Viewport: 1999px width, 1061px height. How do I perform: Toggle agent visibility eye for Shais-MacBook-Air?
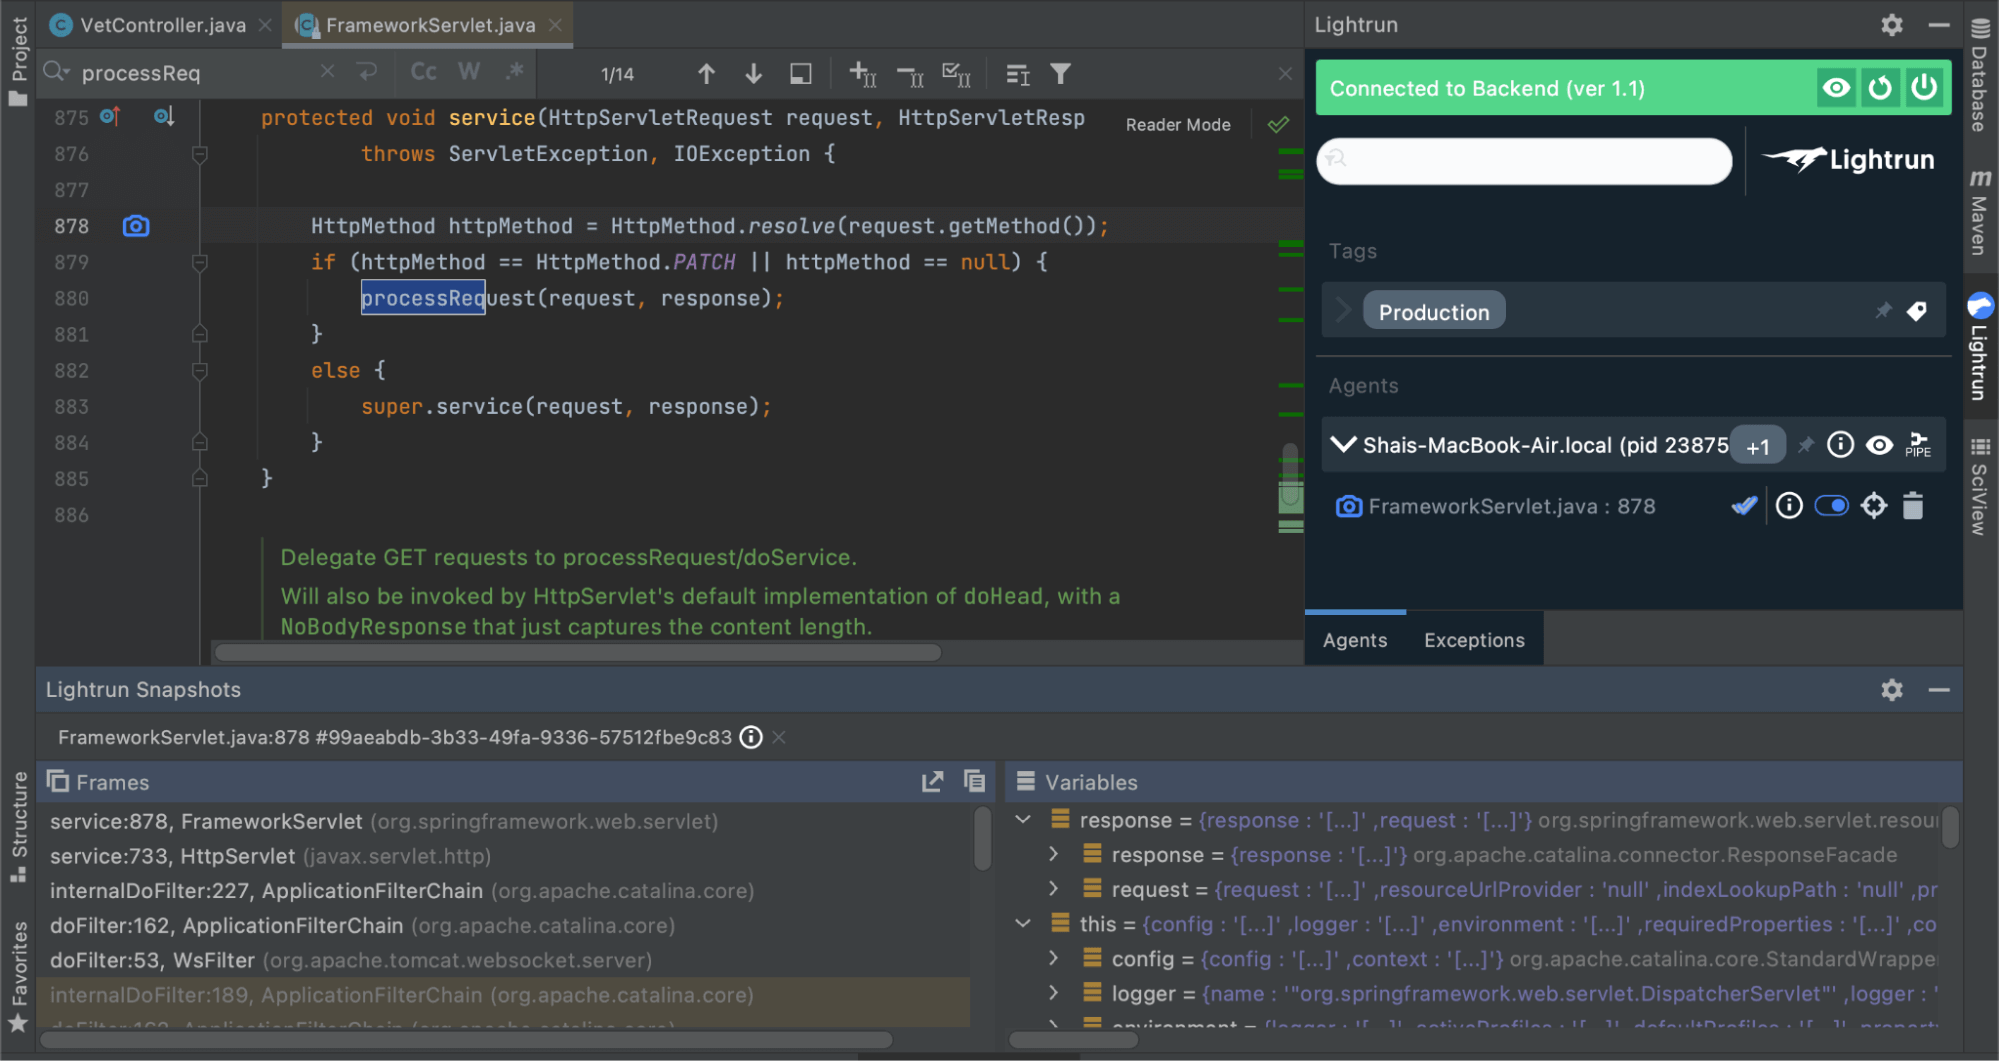tap(1879, 445)
